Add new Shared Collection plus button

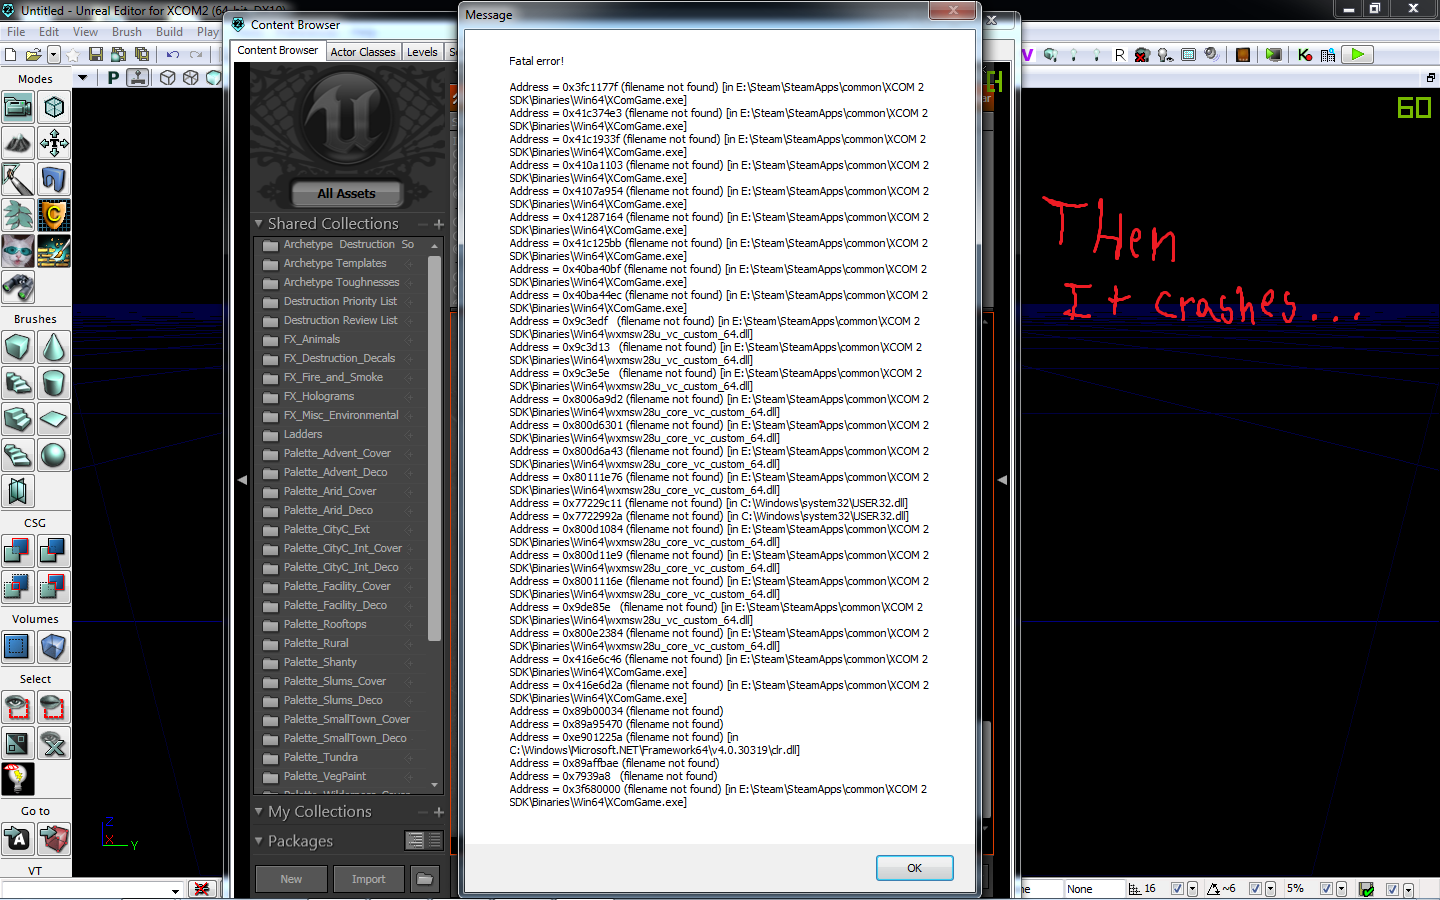coord(439,224)
